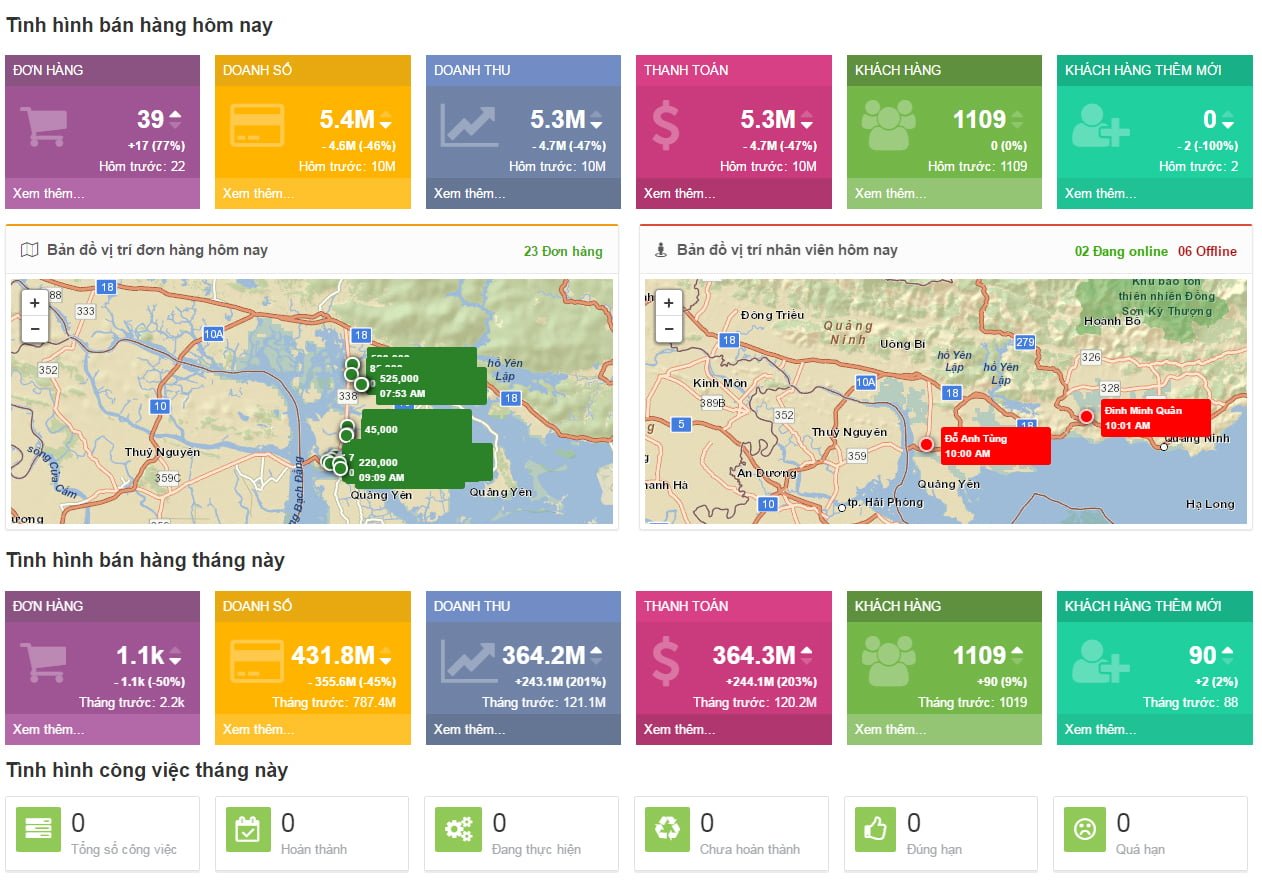Click the 364.2M value in this month's DOANH THU
The image size is (1262, 886).
pyautogui.click(x=543, y=656)
